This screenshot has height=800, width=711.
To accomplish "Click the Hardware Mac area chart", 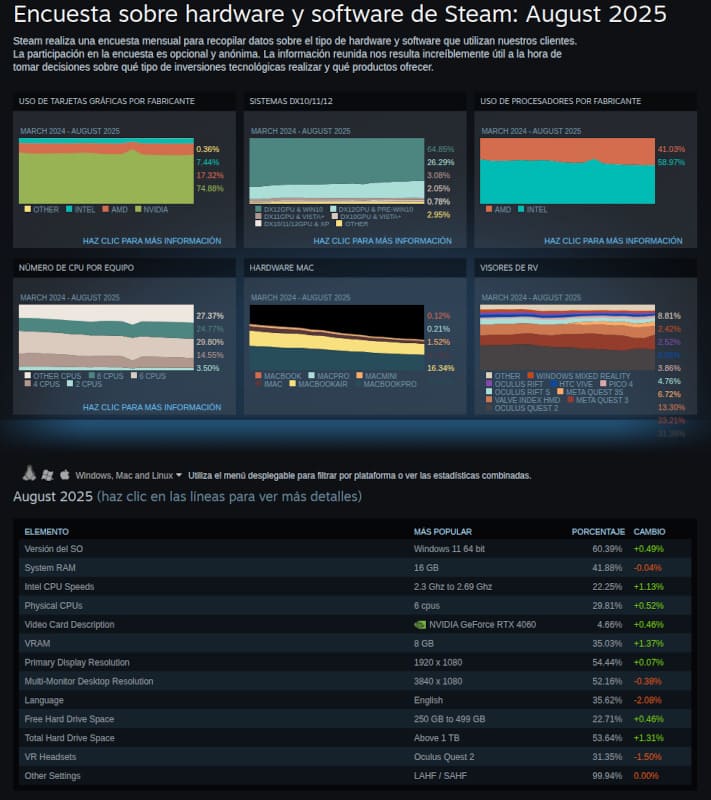I will pos(337,337).
